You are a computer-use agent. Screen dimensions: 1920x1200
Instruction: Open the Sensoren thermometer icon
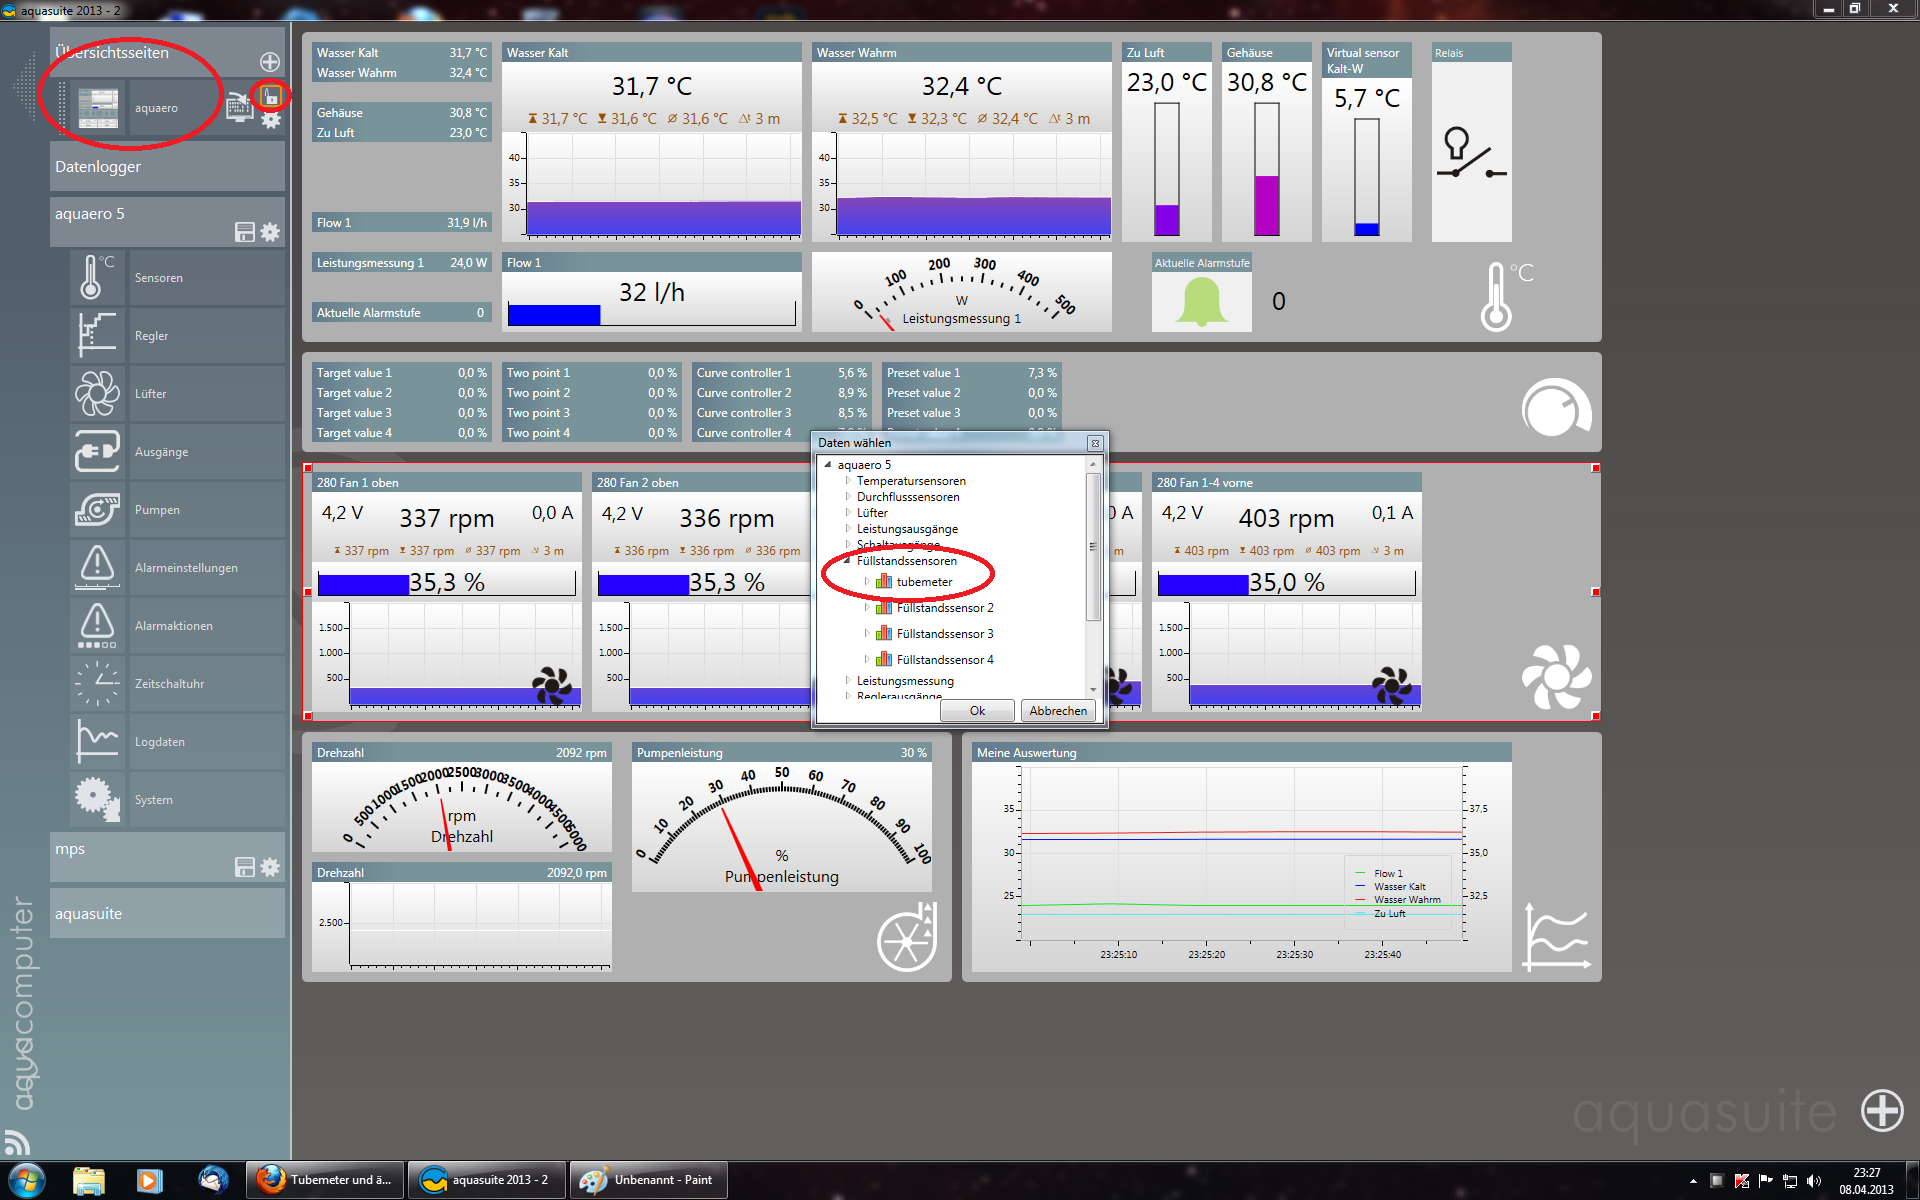click(97, 277)
